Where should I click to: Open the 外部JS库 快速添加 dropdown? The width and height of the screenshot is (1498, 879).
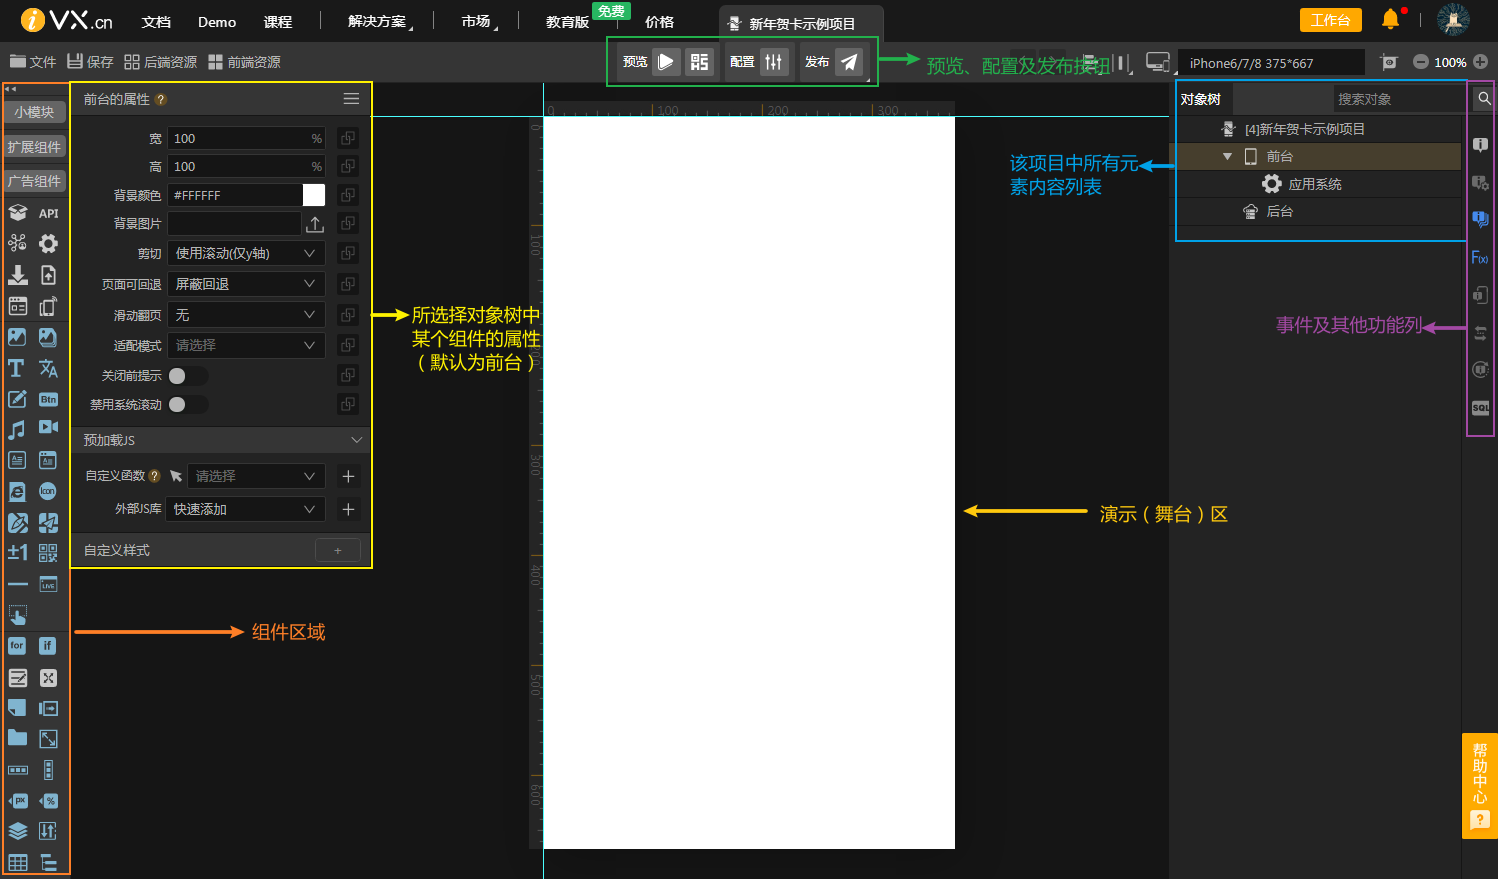point(246,509)
